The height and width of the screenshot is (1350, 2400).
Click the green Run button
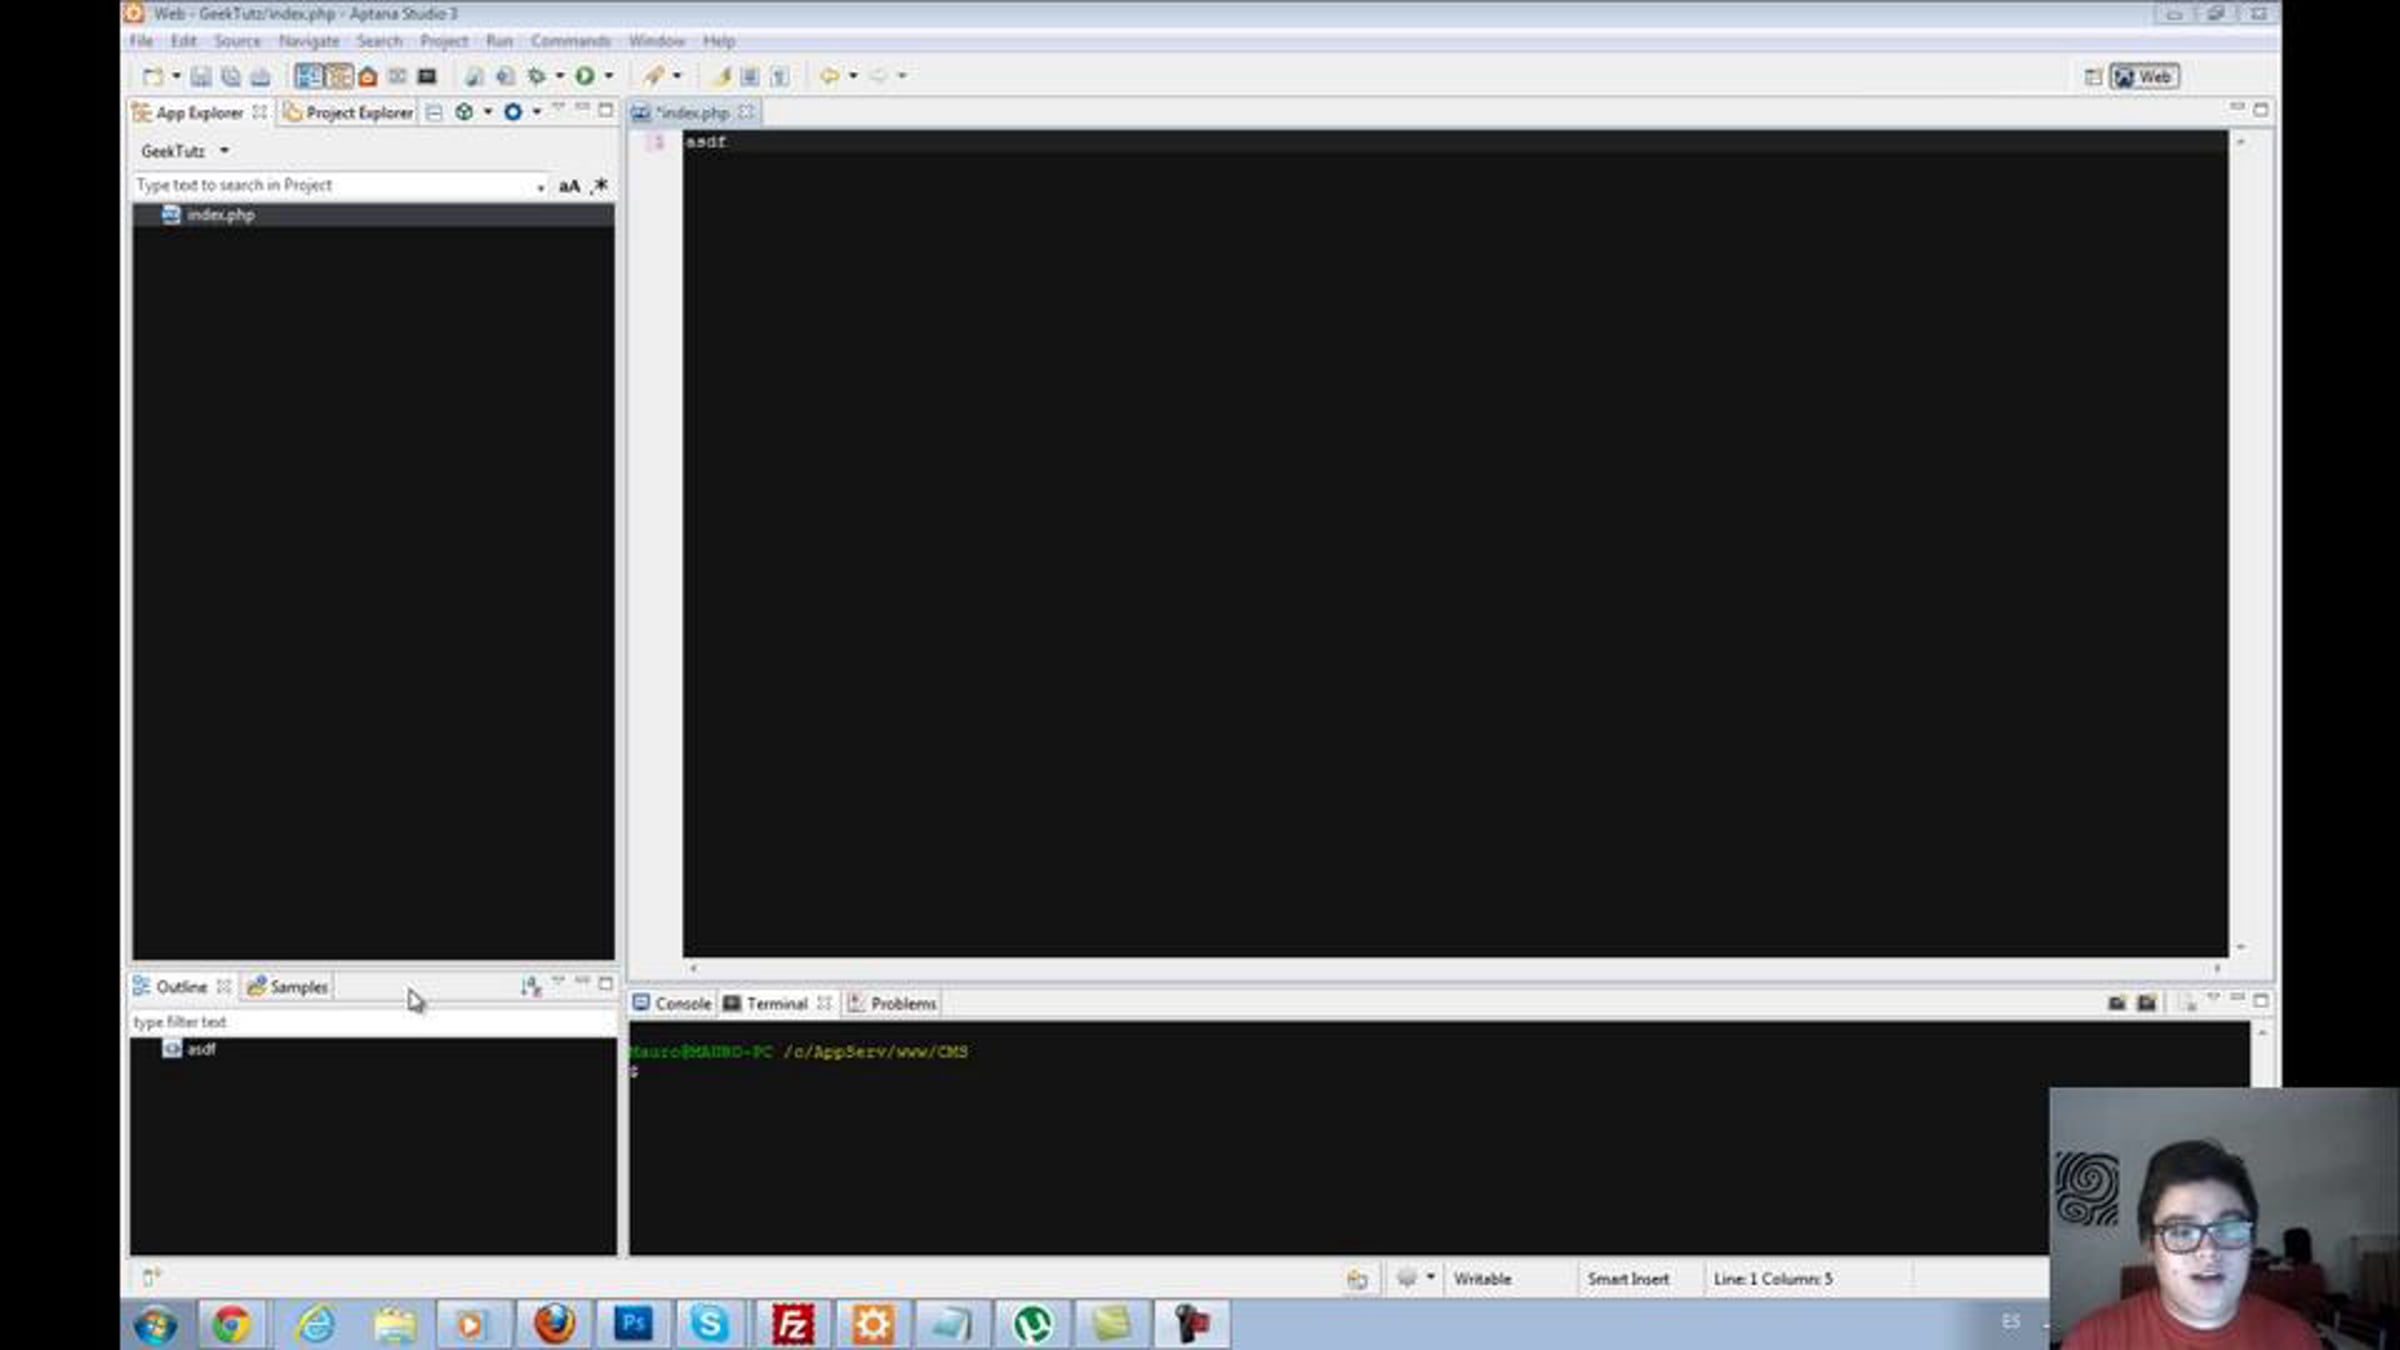(x=585, y=76)
